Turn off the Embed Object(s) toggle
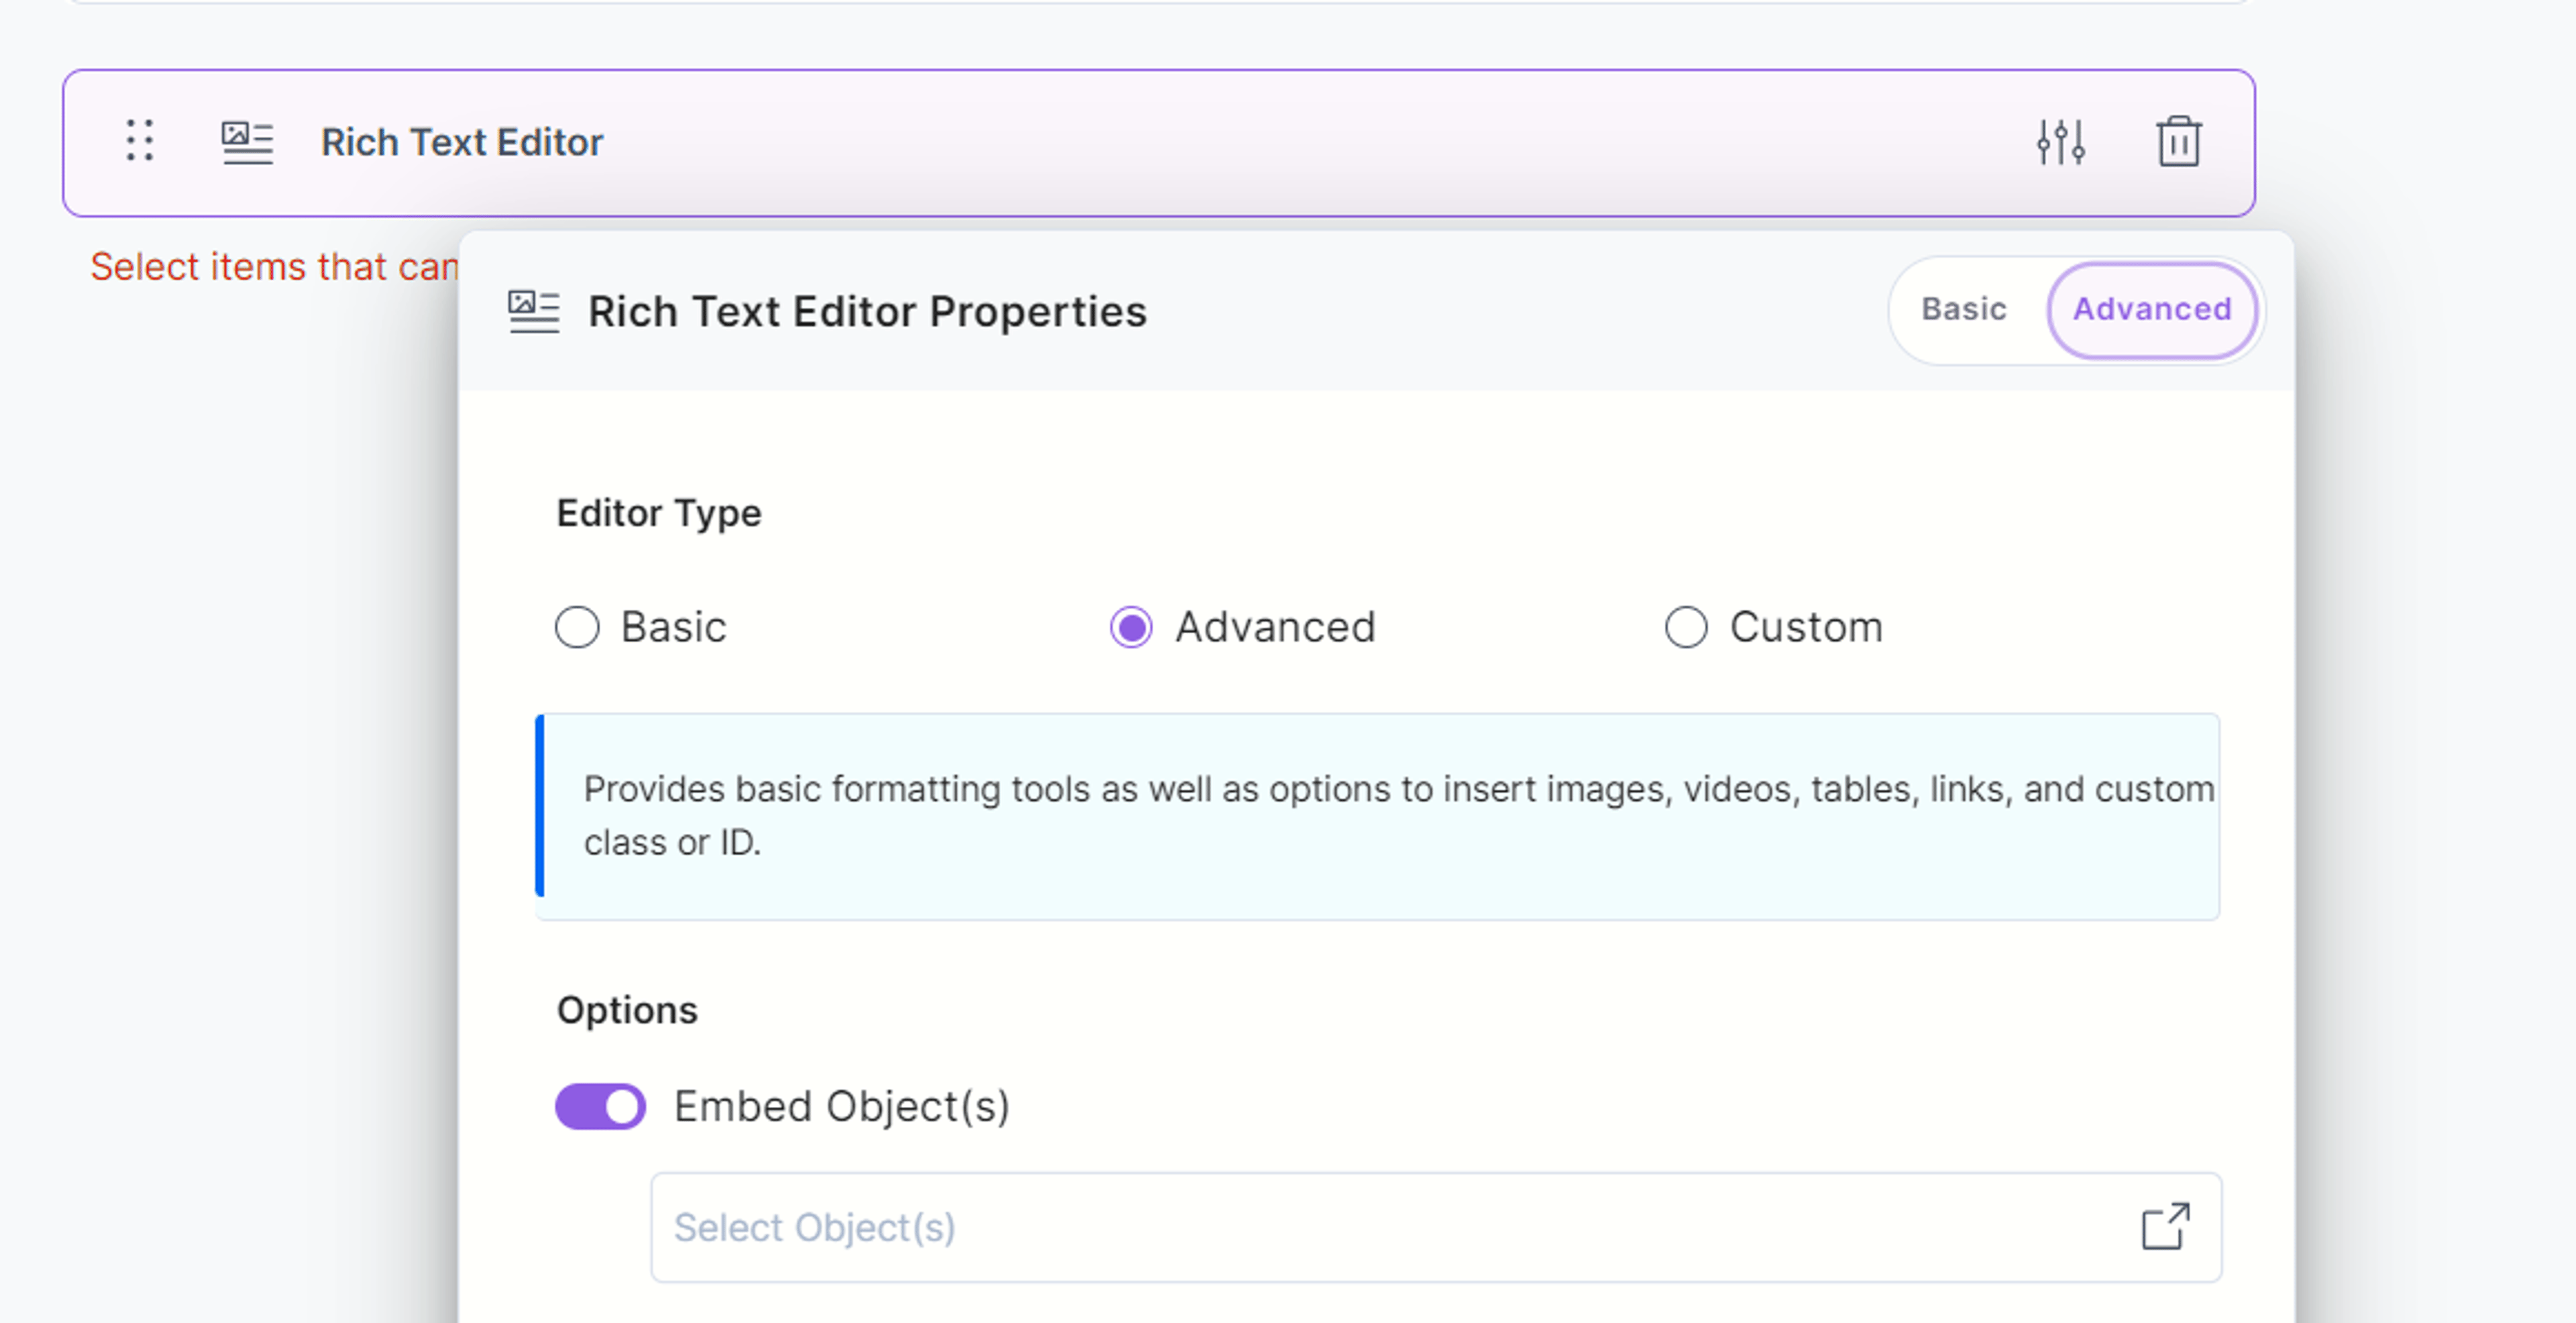The width and height of the screenshot is (2576, 1323). coord(600,1106)
